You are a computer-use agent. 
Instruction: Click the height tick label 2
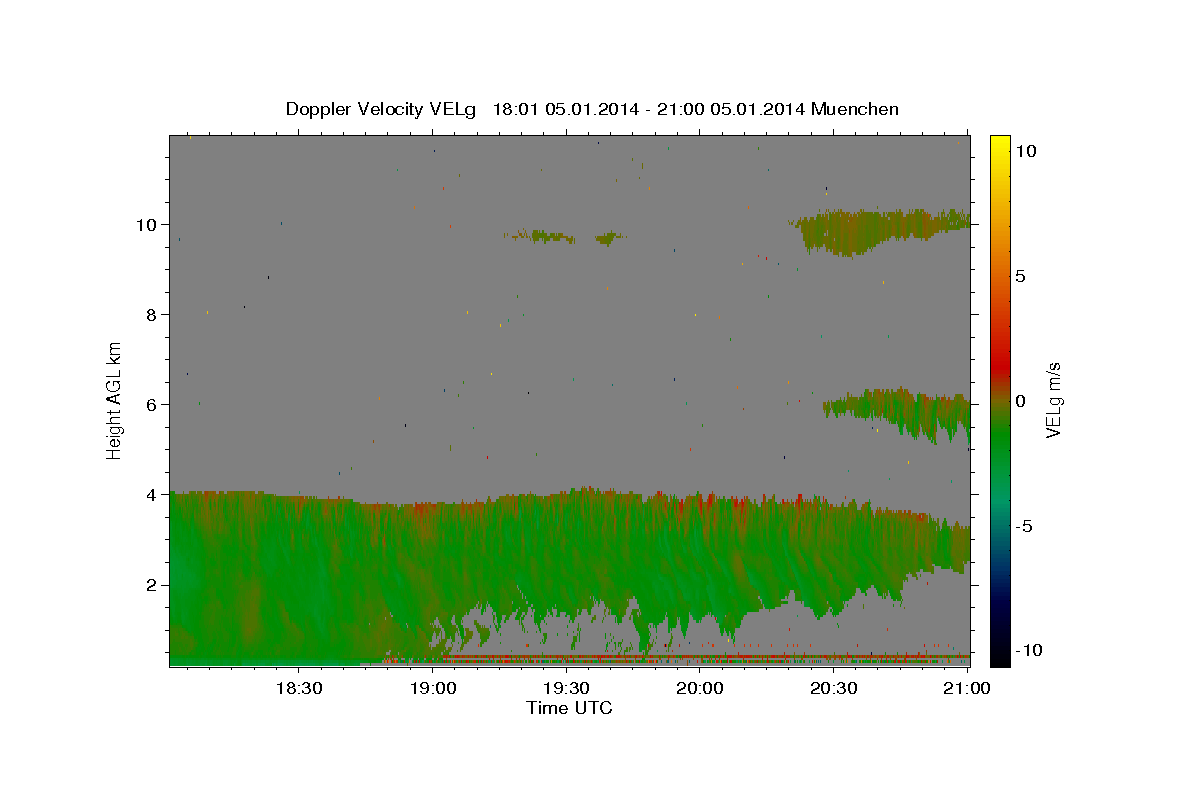pyautogui.click(x=153, y=585)
